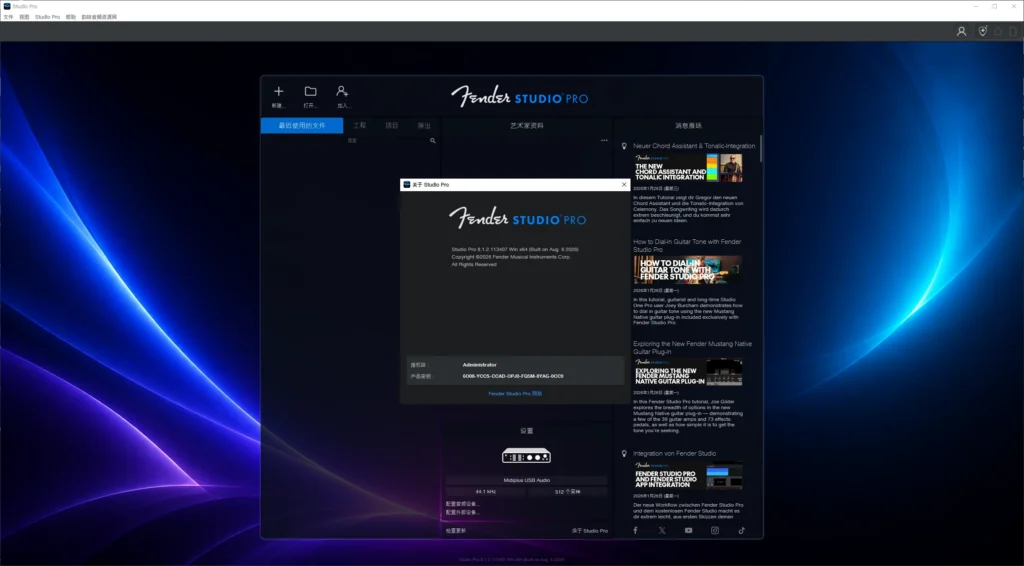Open the Facebook social link
This screenshot has width=1024, height=566.
[x=635, y=530]
